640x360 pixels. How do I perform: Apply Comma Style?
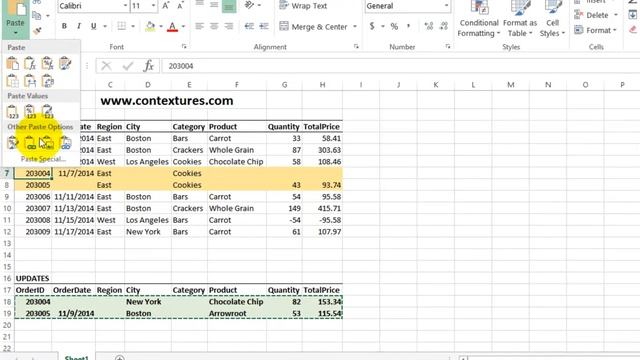[x=409, y=27]
